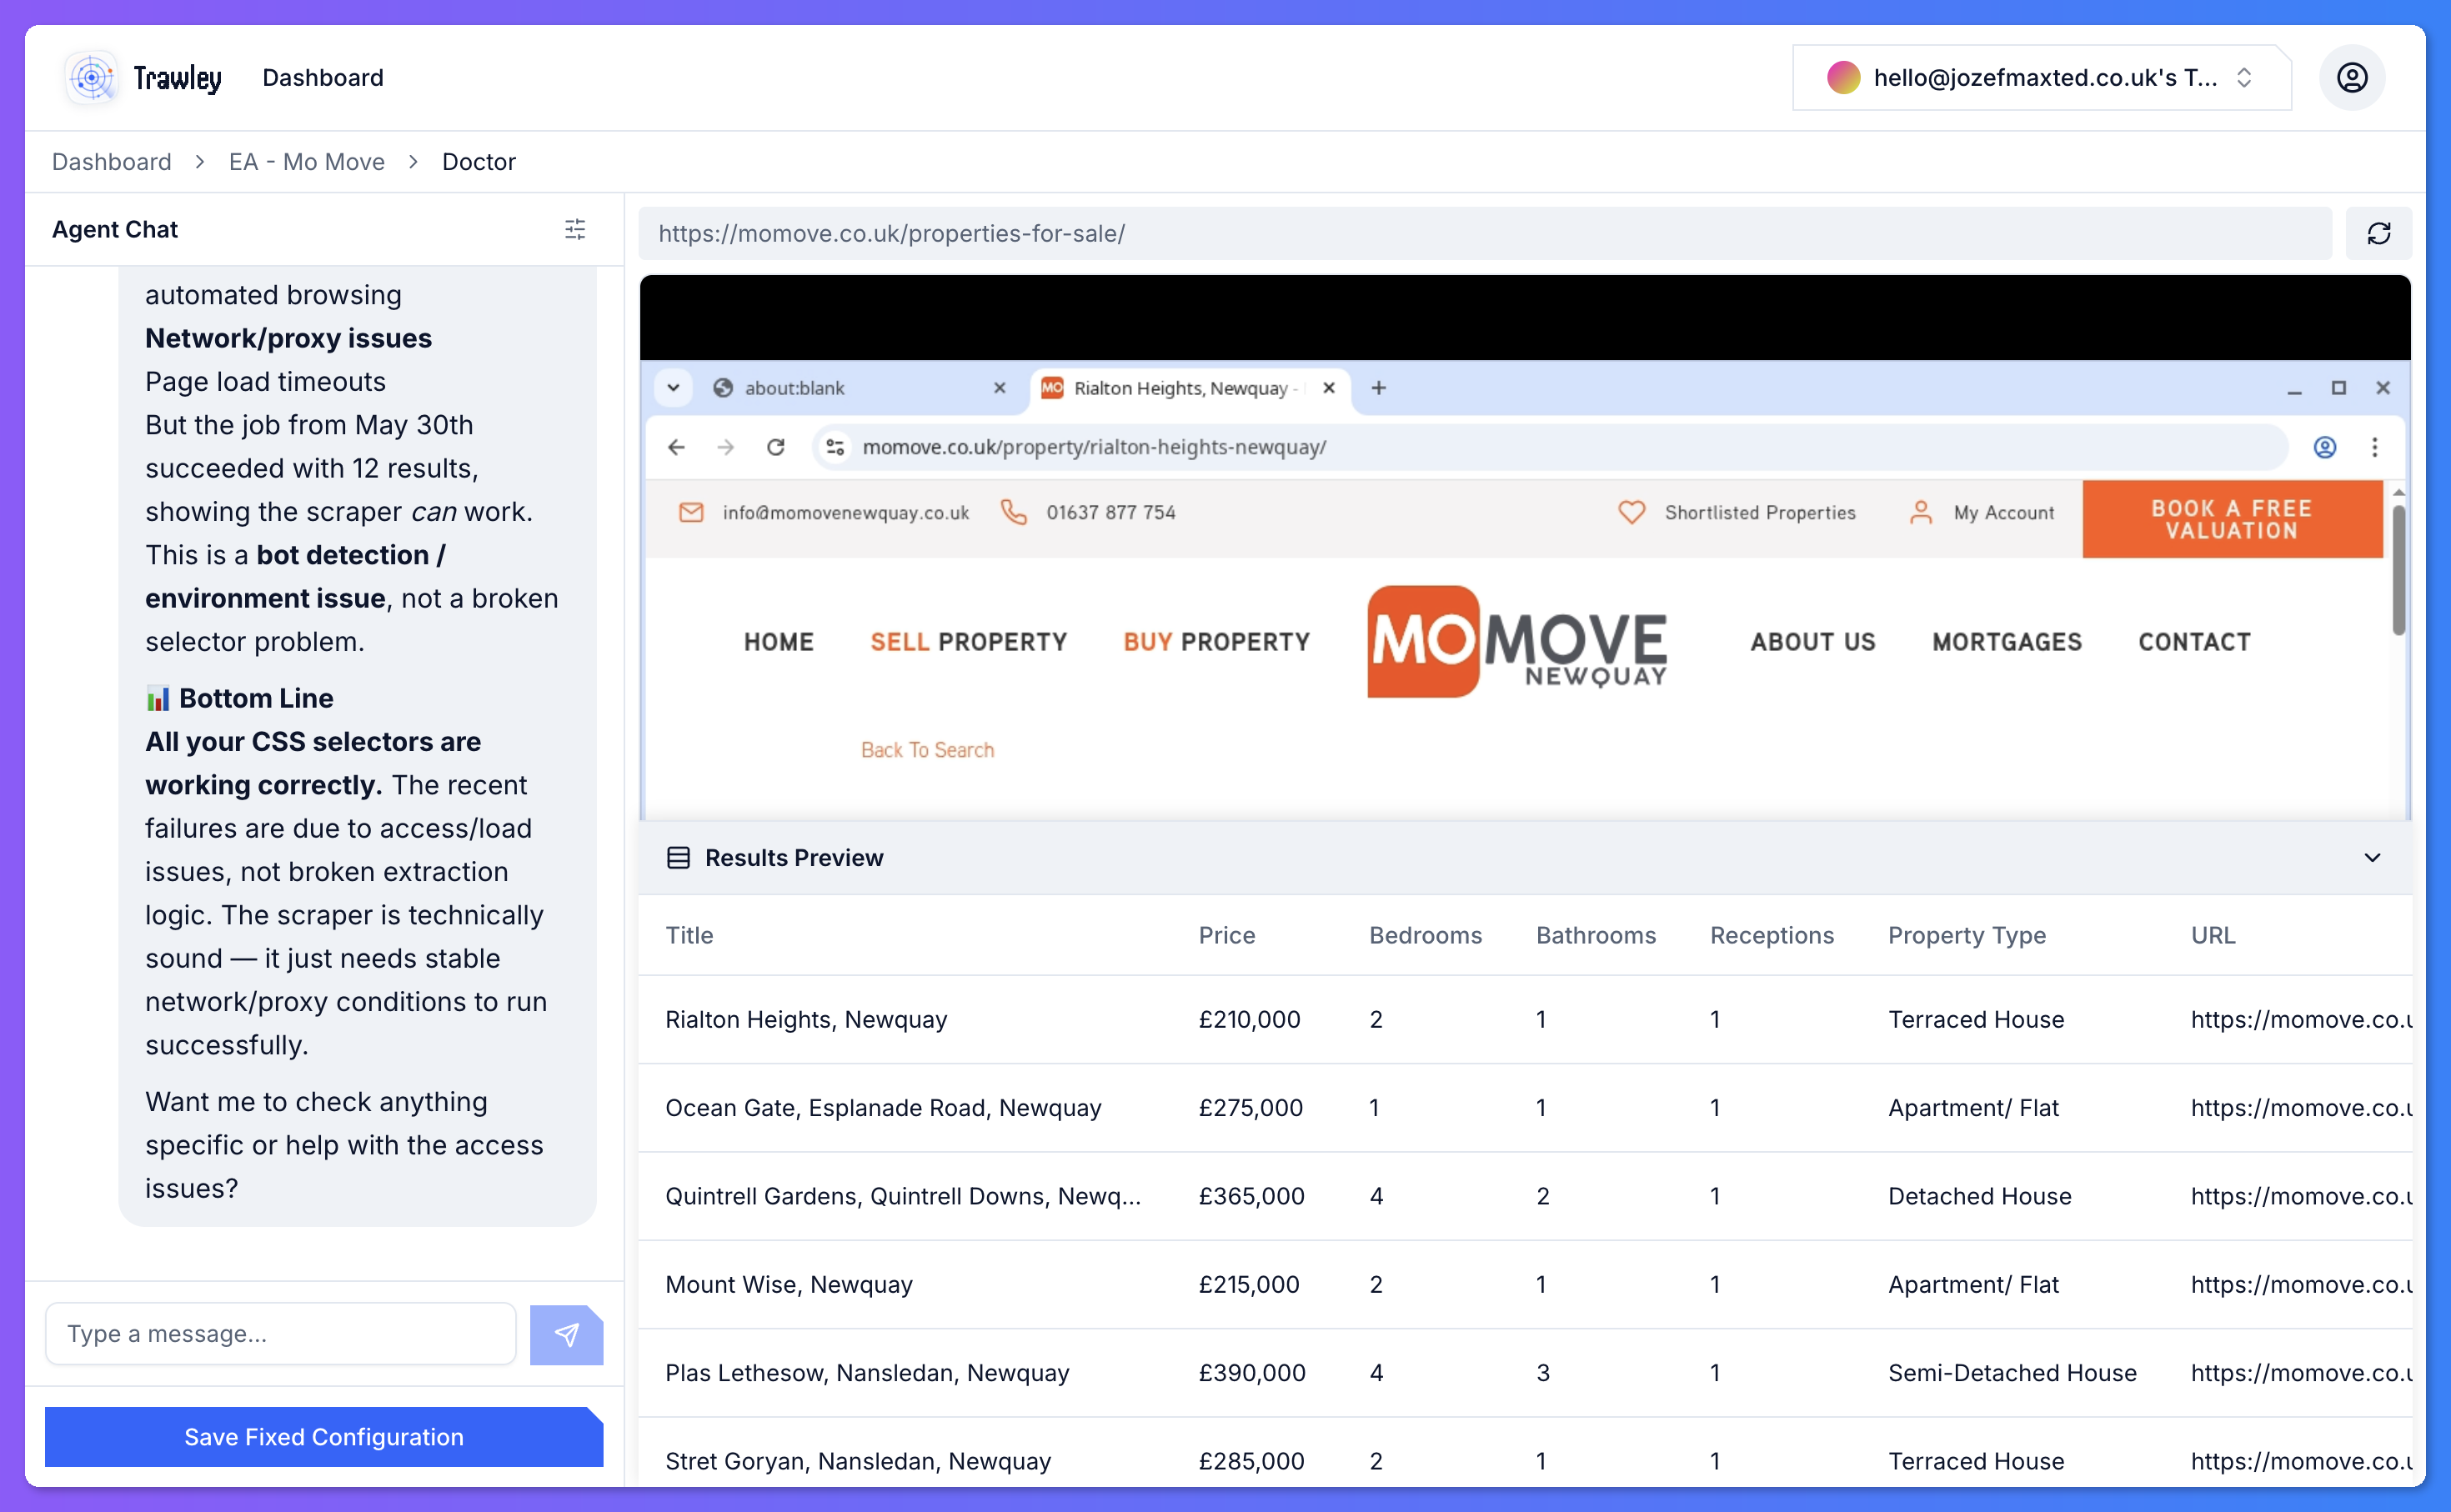The image size is (2451, 1512).
Task: Click the embedded page vertical scrollbar
Action: [2398, 570]
